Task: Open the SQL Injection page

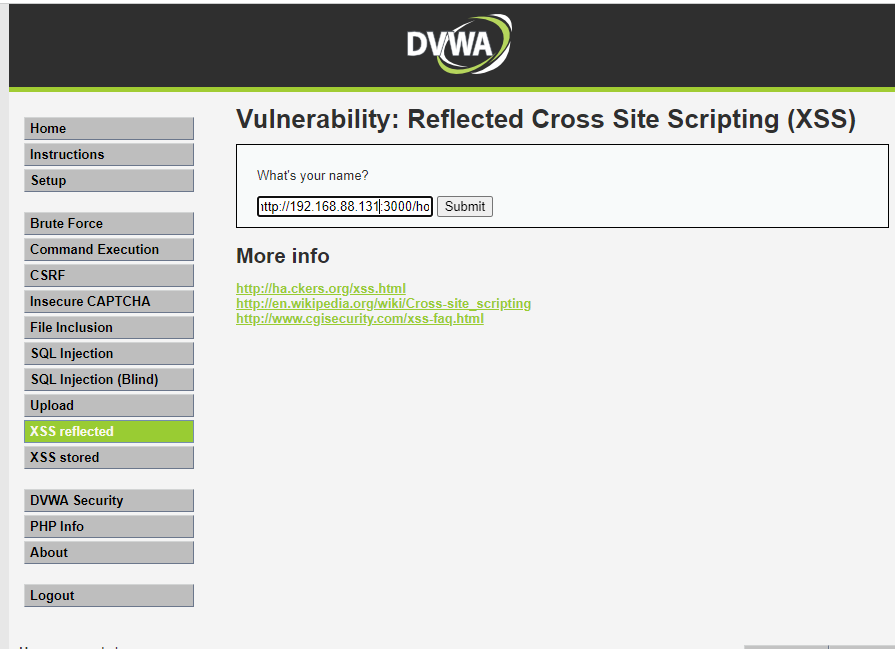Action: pos(108,353)
